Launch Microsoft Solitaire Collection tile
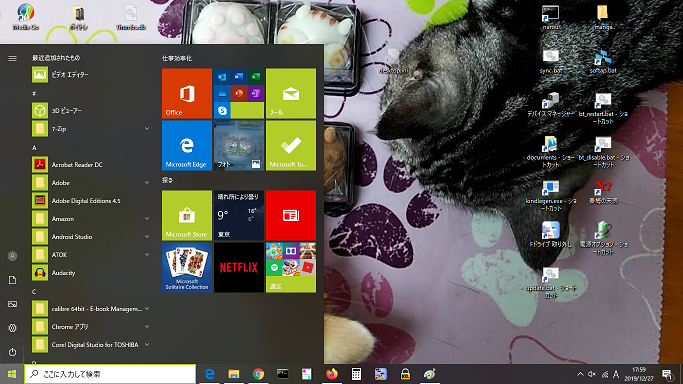Image resolution: width=683 pixels, height=384 pixels. click(187, 267)
